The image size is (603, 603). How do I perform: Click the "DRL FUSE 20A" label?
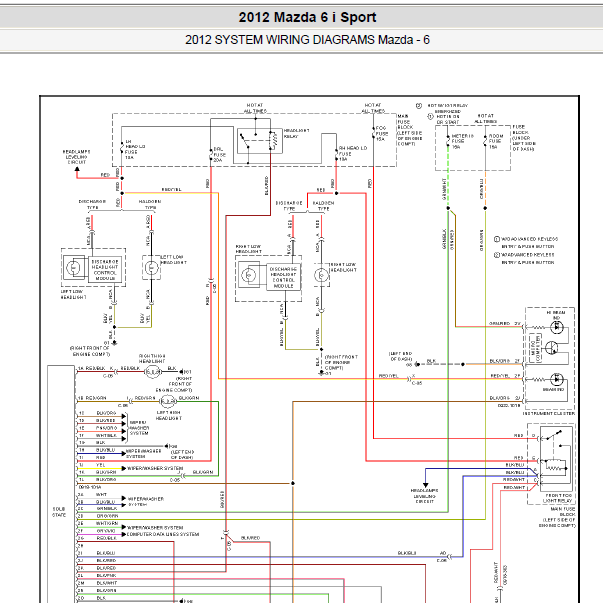coord(220,155)
